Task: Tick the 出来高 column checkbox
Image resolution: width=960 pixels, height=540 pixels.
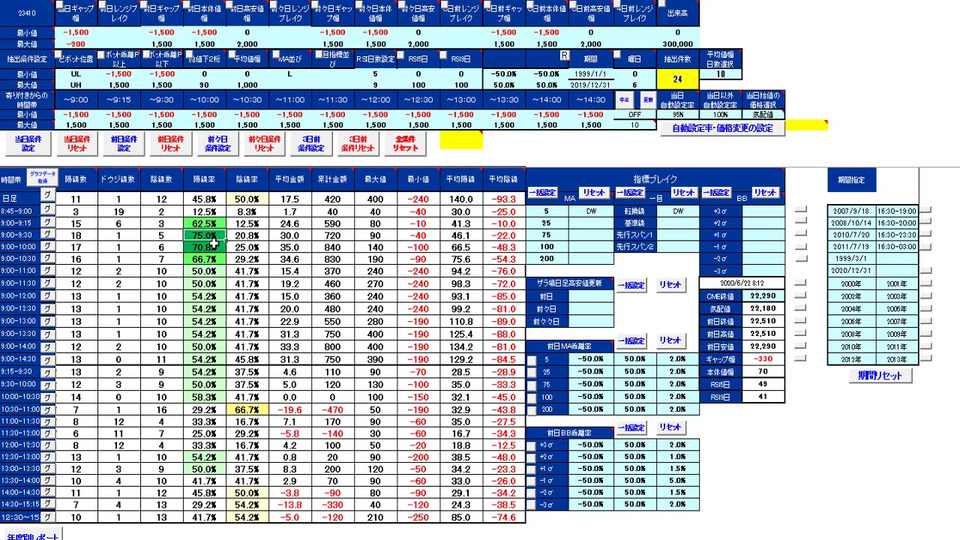Action: [x=661, y=4]
